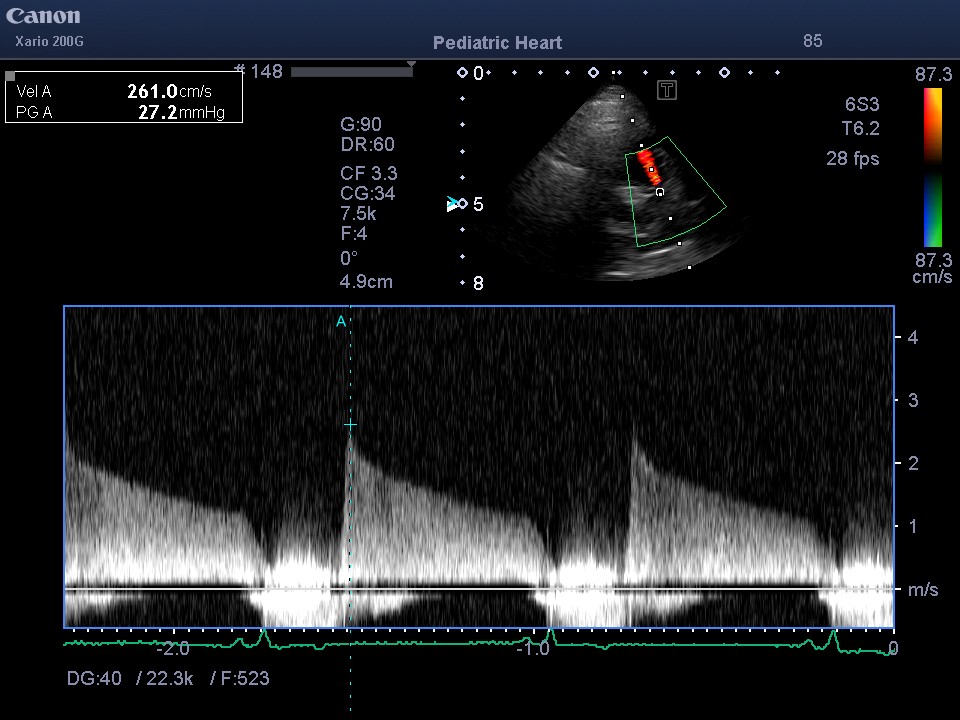Click the cyan 'A' caliper label
The width and height of the screenshot is (960, 720).
click(x=341, y=321)
